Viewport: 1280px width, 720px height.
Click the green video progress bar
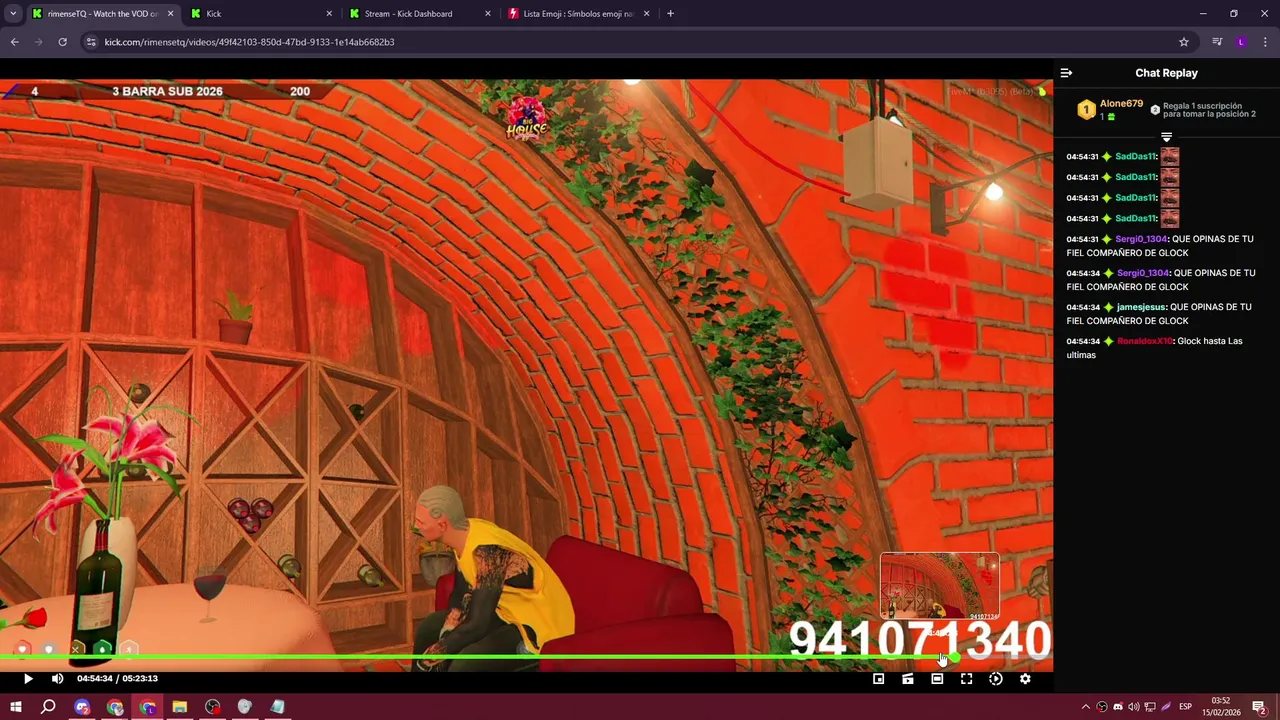tap(477, 658)
